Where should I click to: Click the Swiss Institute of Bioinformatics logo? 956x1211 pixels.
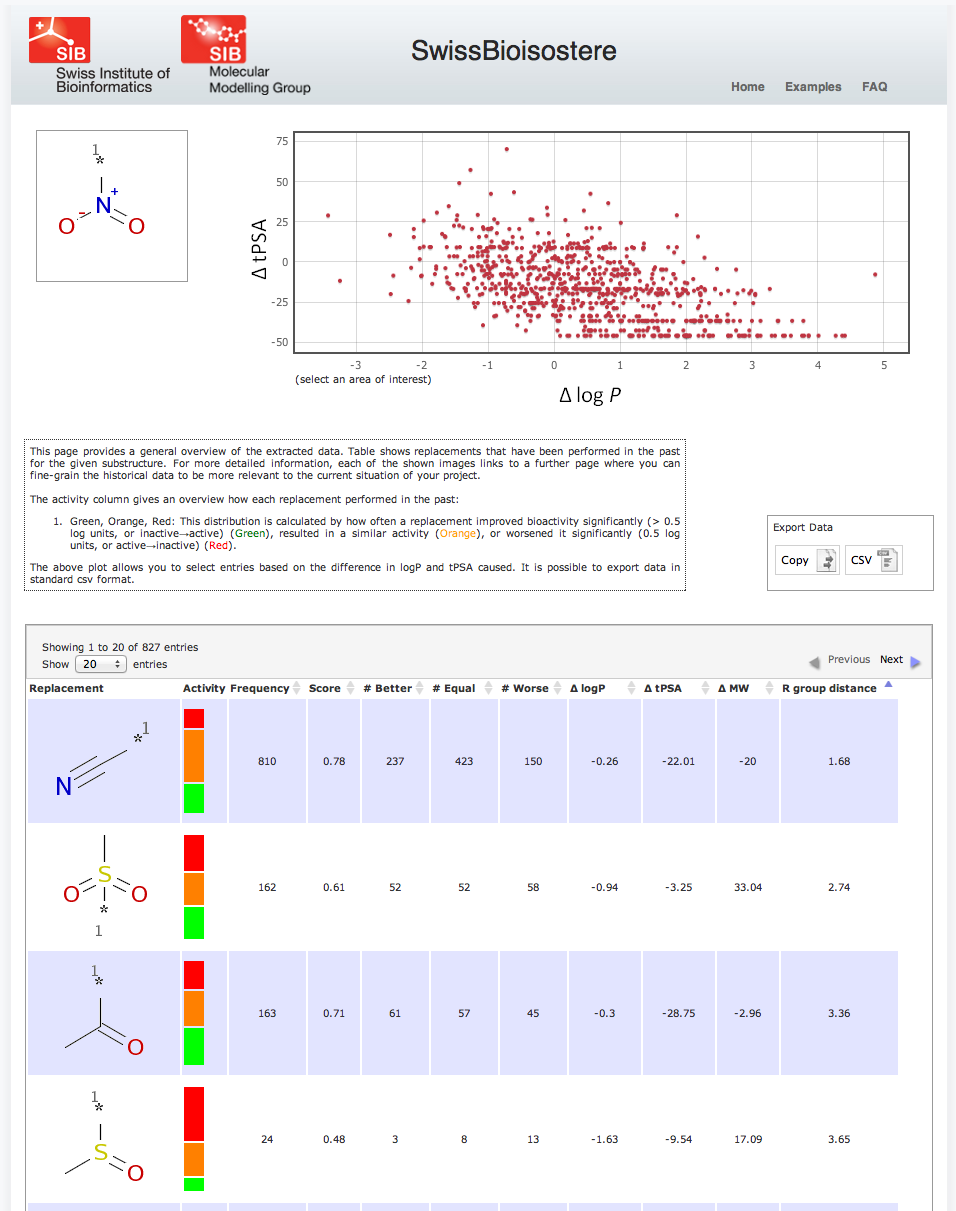98,56
